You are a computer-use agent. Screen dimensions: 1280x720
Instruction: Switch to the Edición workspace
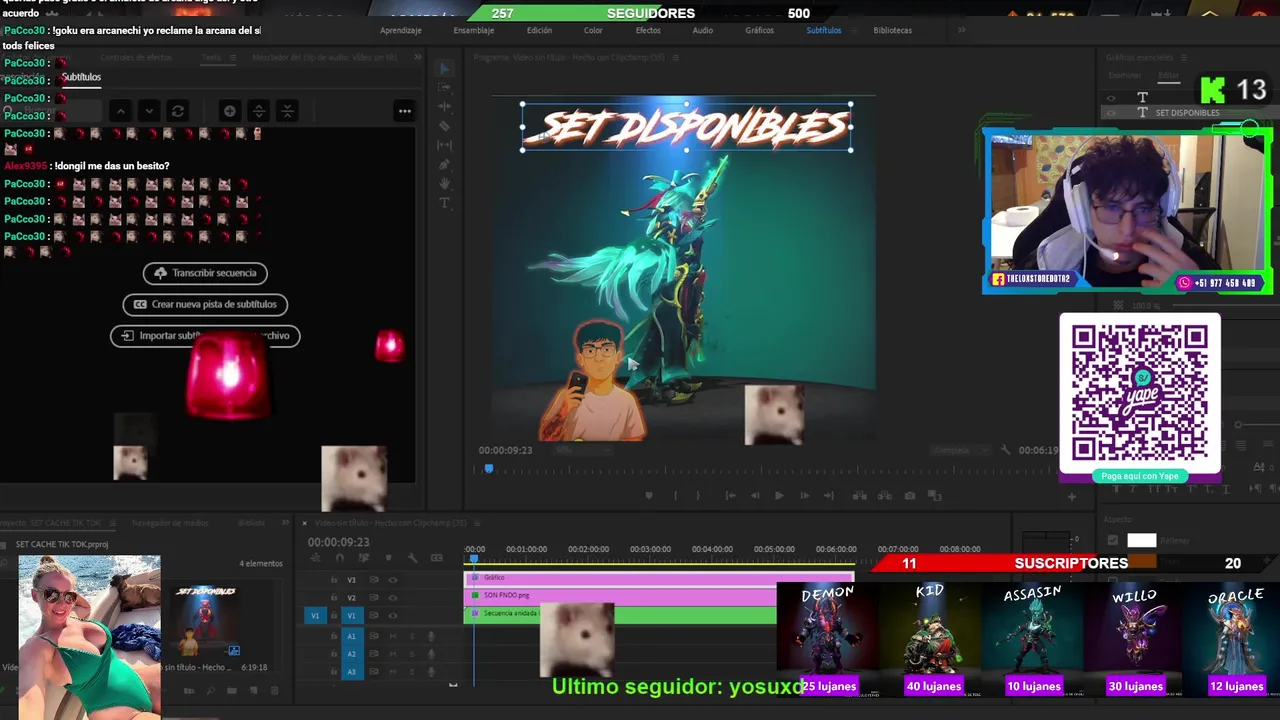(539, 30)
